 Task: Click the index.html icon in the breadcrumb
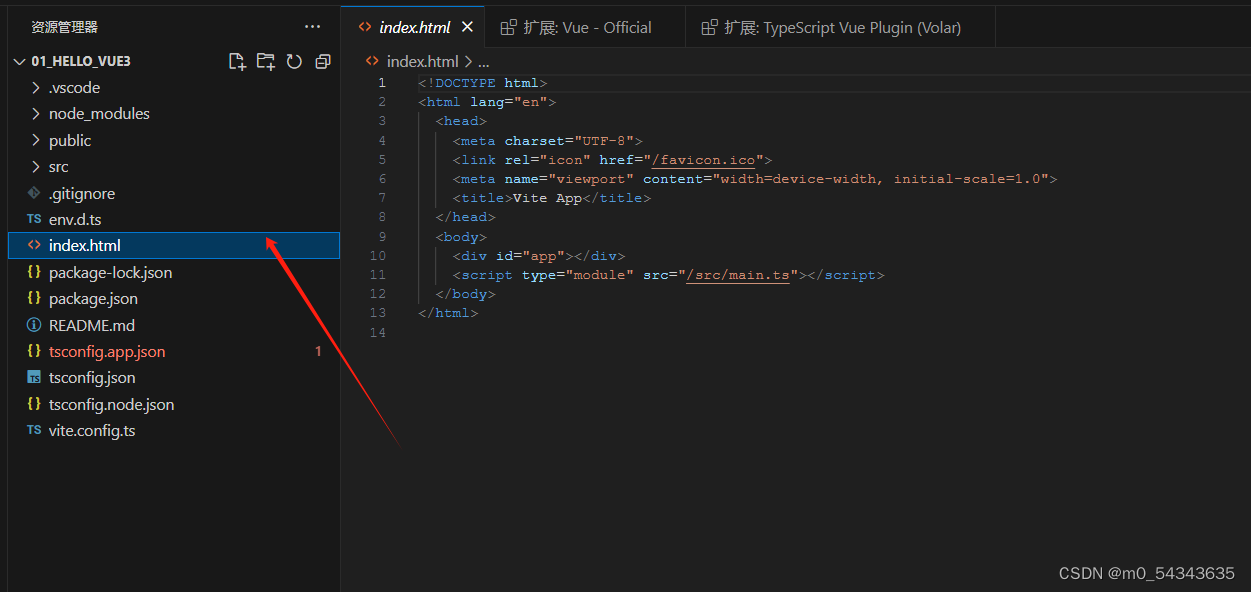(374, 61)
